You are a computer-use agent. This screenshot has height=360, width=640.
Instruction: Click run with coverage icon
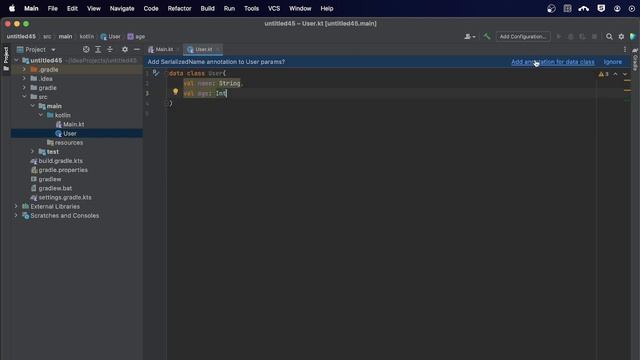coord(582,37)
